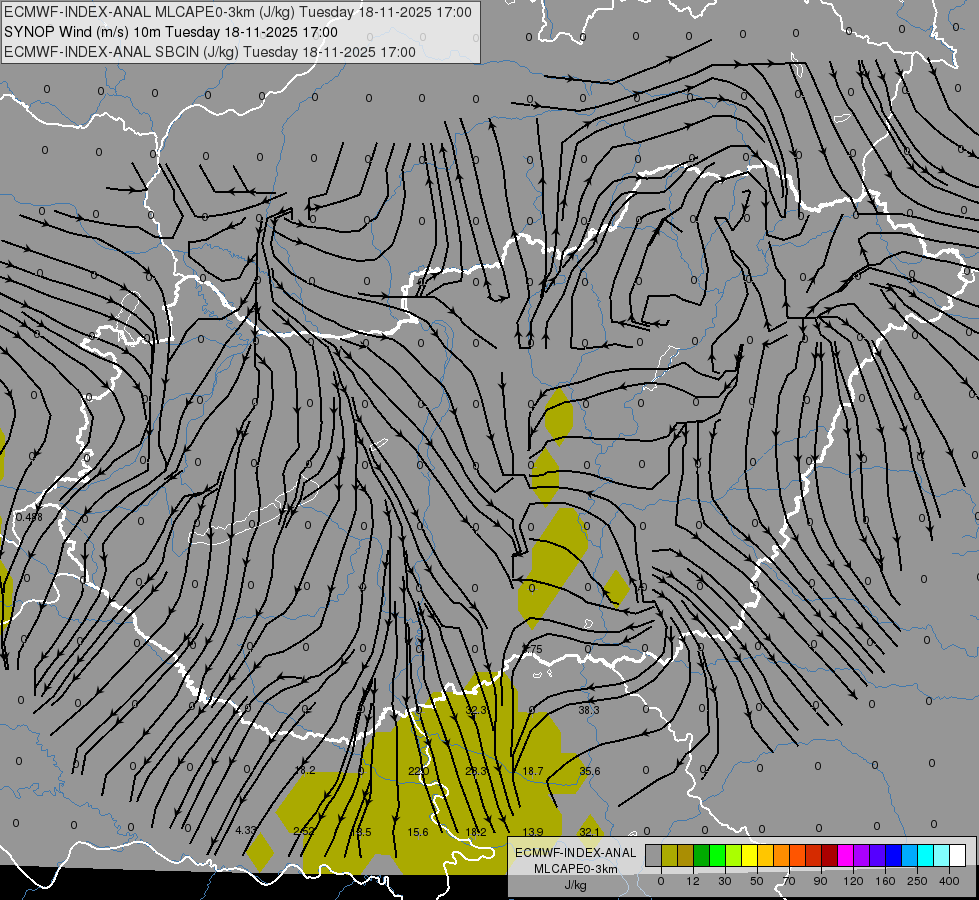
Task: Click the grid value 3.75
Action: coord(533,650)
